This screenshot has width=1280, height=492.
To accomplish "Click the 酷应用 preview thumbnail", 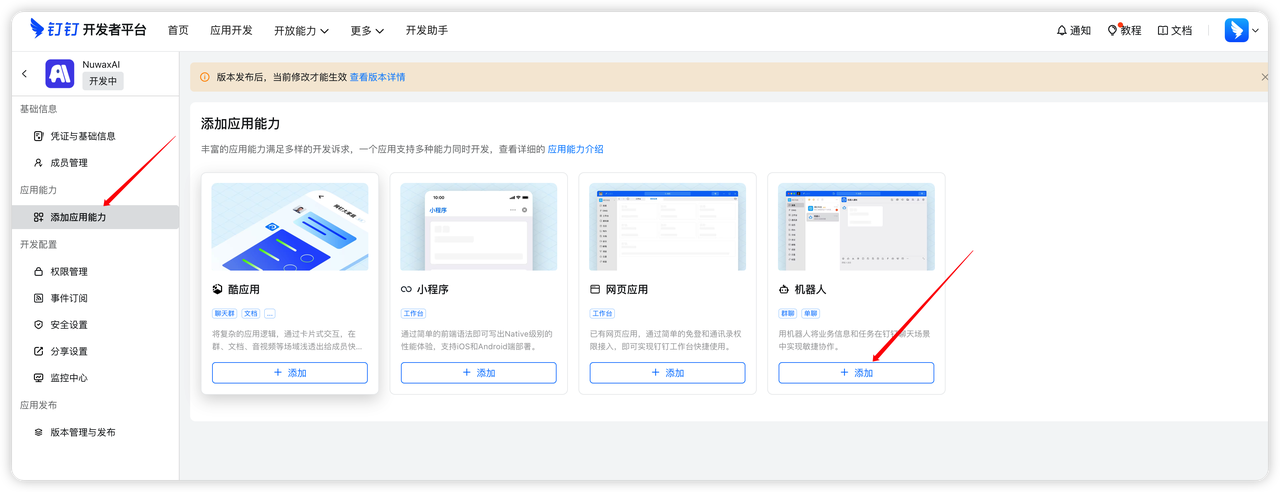I will tap(290, 227).
